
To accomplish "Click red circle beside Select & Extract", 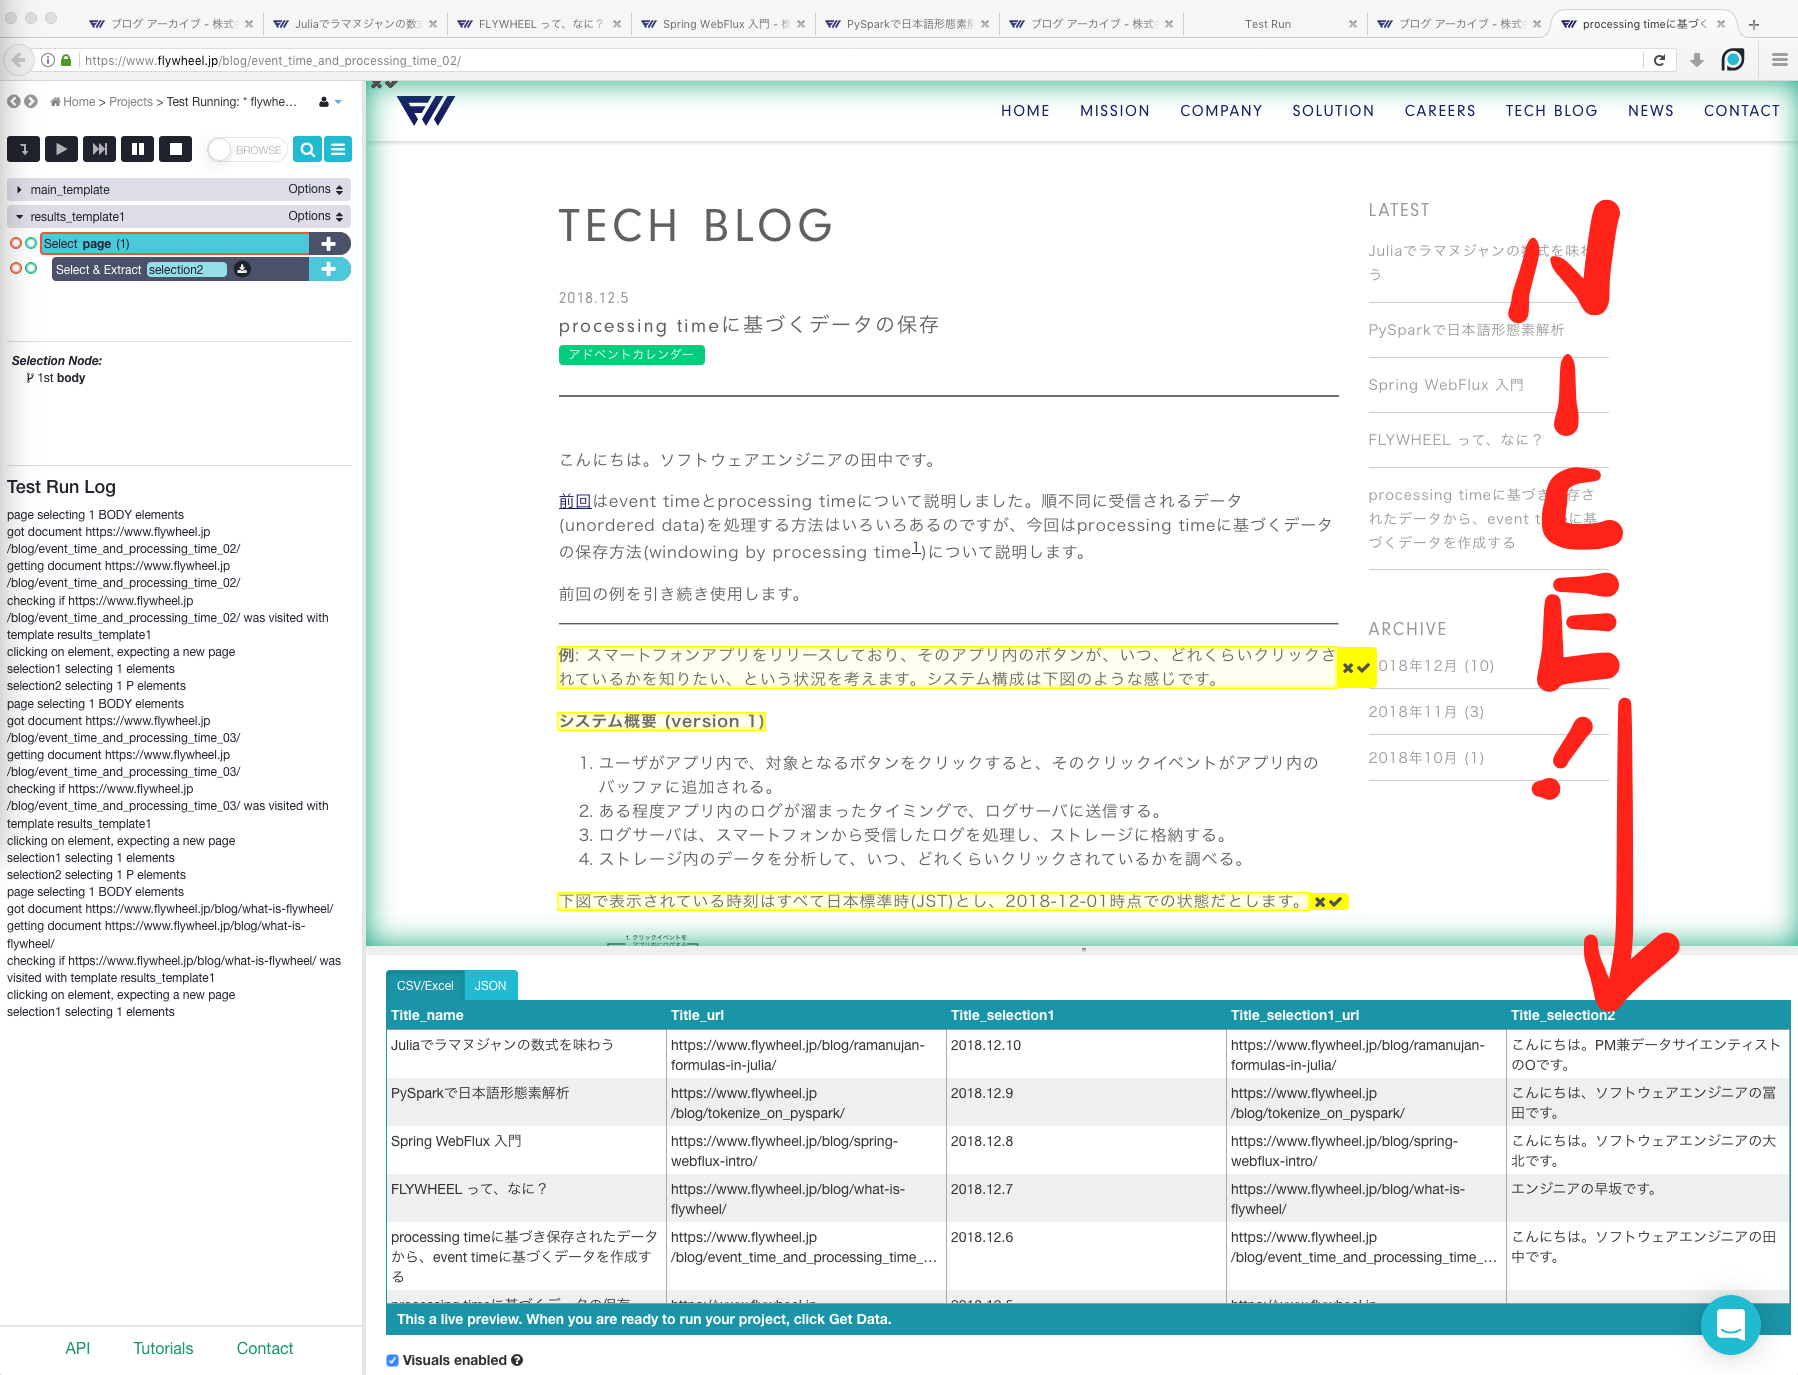I will [16, 268].
